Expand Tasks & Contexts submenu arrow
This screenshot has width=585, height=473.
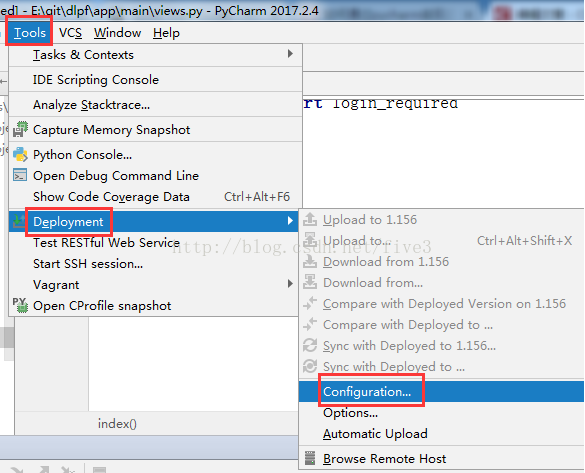[x=290, y=54]
